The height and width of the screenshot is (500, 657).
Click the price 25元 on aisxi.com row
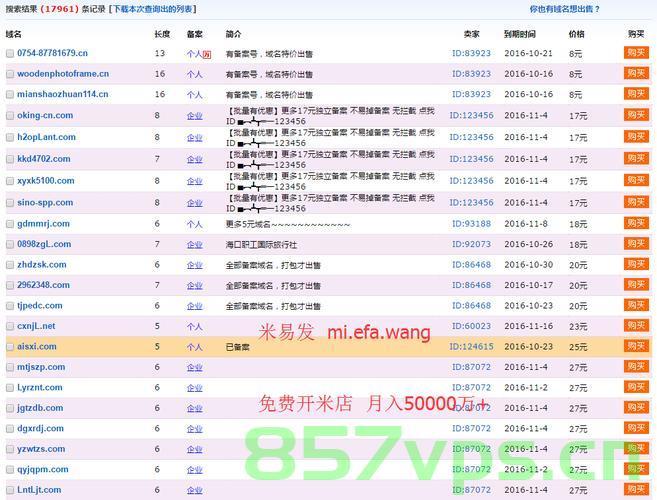coord(578,347)
